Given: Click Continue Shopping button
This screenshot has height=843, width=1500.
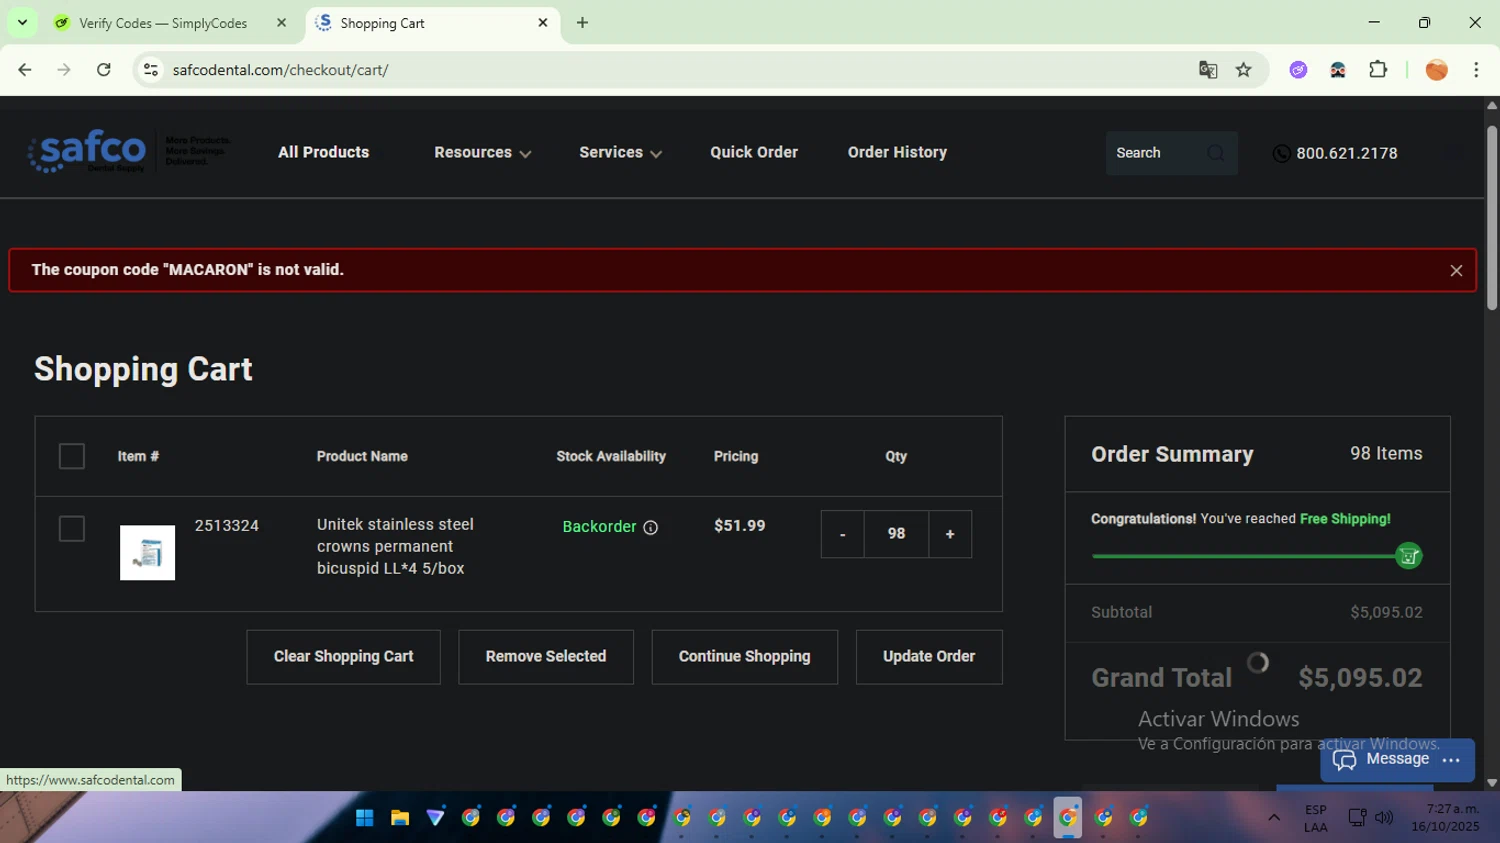Looking at the screenshot, I should (x=745, y=657).
